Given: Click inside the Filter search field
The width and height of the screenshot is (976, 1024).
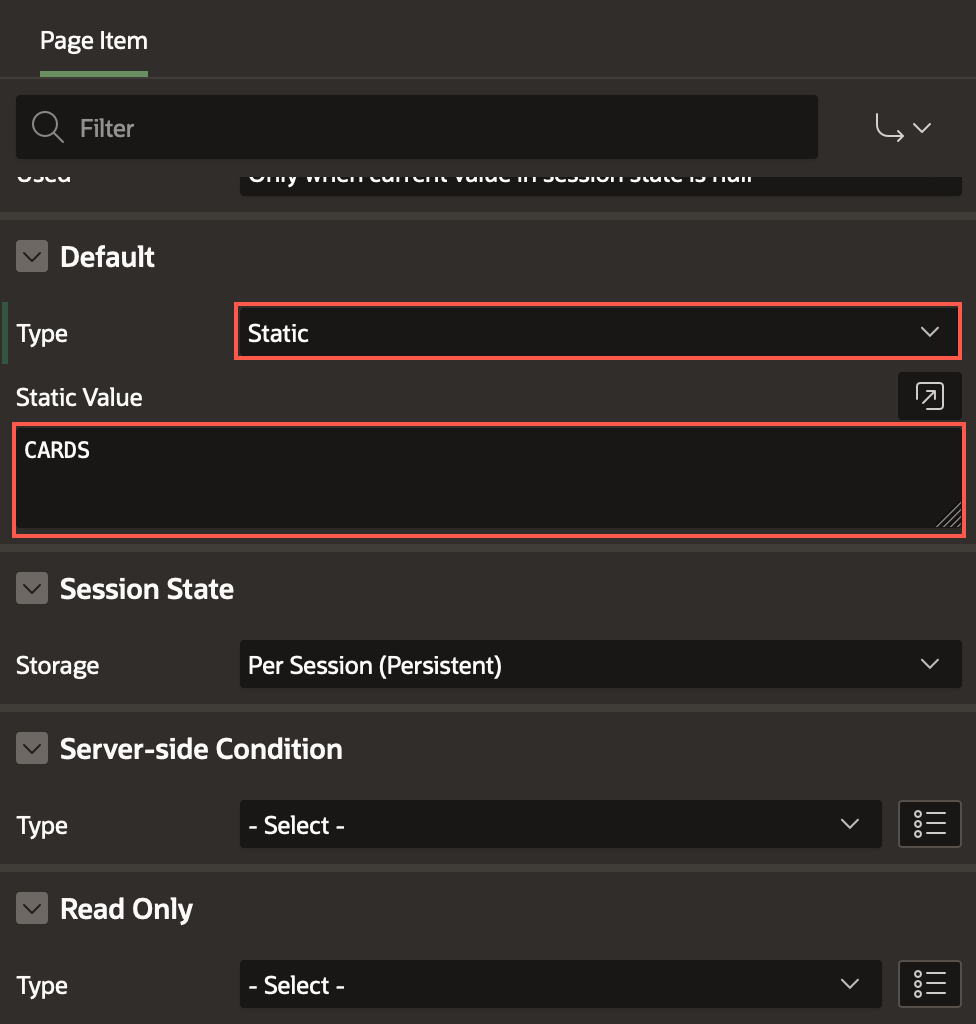Looking at the screenshot, I should click(x=440, y=128).
